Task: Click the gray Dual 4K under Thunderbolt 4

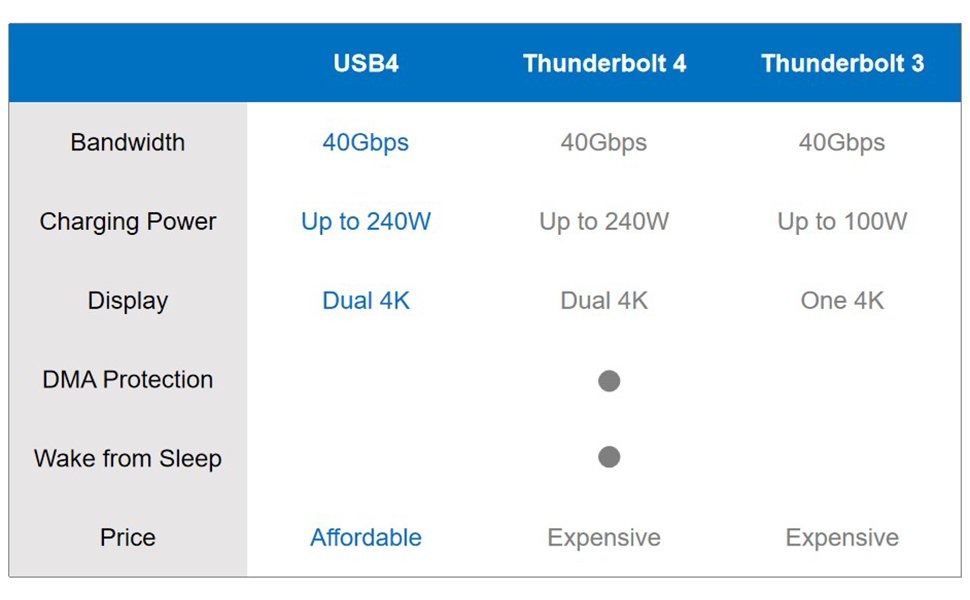Action: pyautogui.click(x=604, y=300)
